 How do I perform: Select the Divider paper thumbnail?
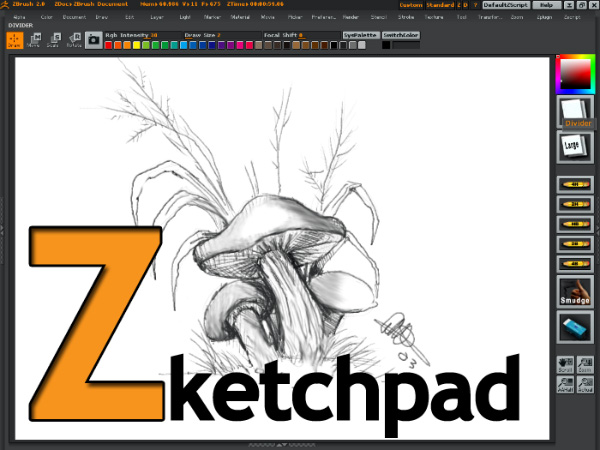tap(575, 112)
